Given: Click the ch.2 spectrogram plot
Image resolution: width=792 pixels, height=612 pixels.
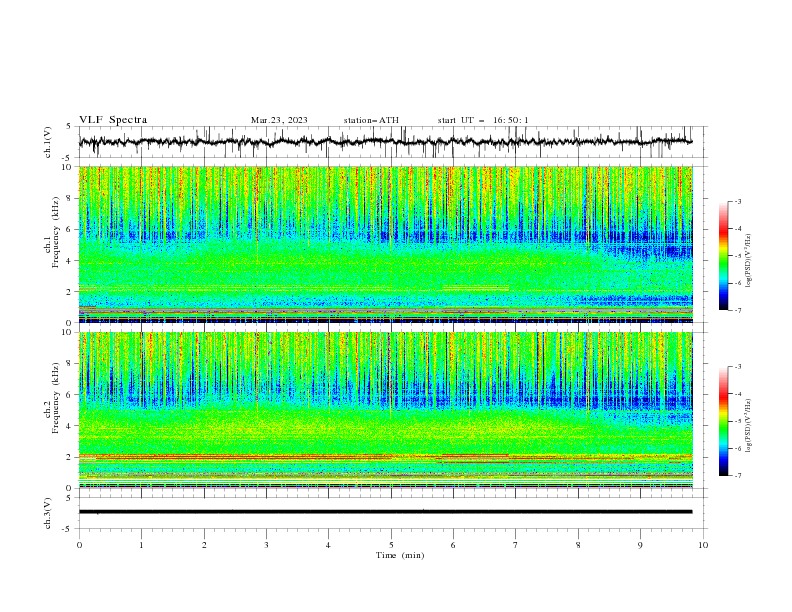Looking at the screenshot, I should [x=386, y=410].
